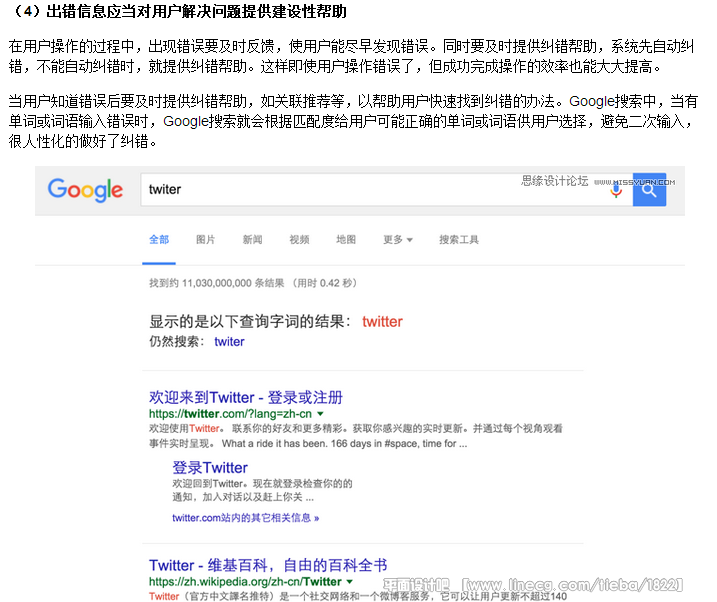Screen dimensions: 717x602
Task: Open 欢迎来到Twitter - 登录或注册 result
Action: click(246, 397)
